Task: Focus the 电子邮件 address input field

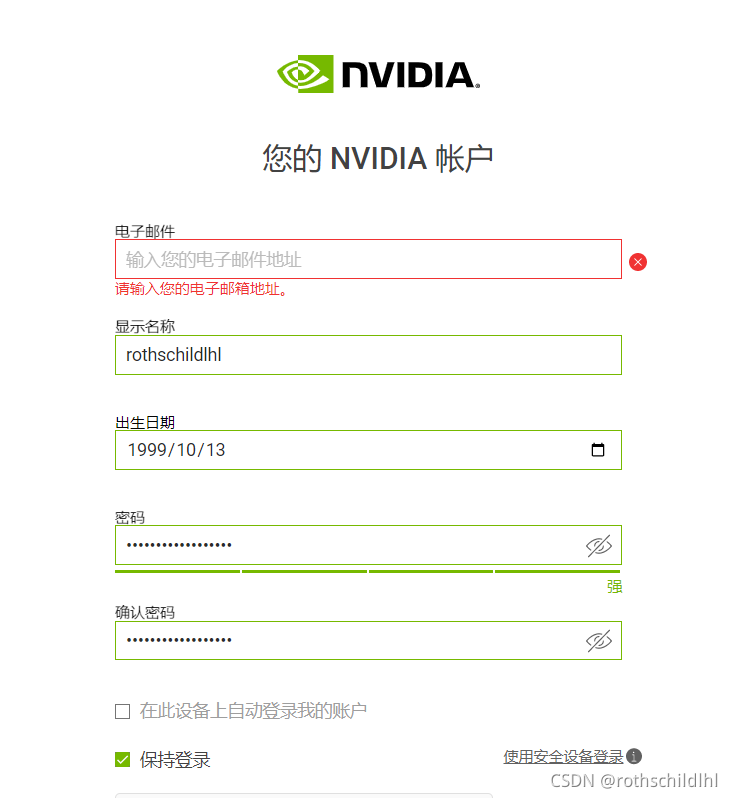Action: 368,259
